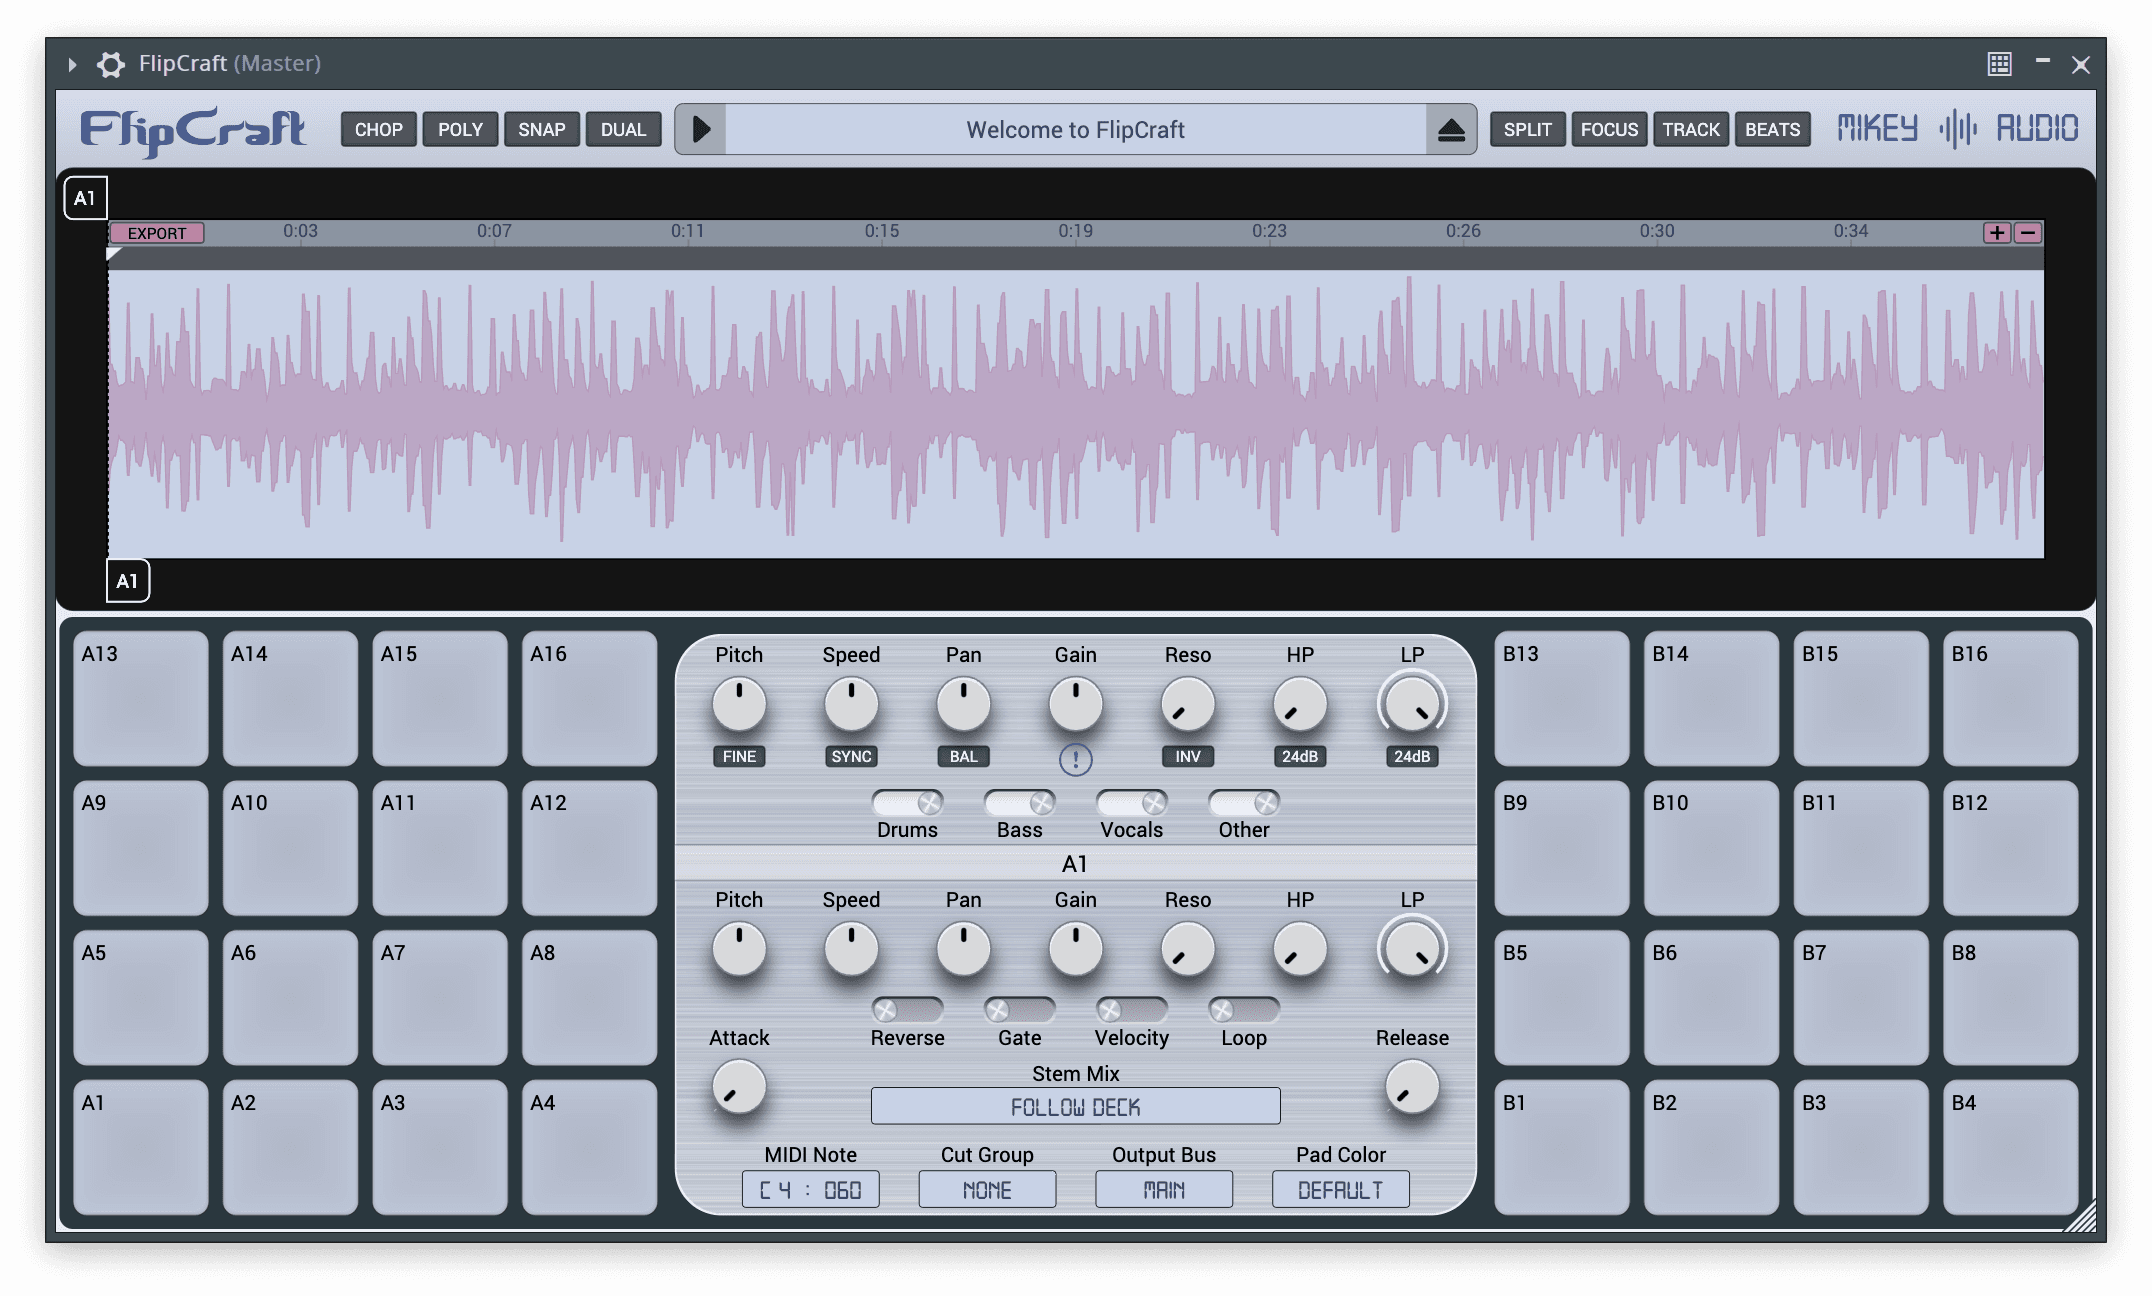
Task: Trigger pad A7
Action: click(439, 997)
